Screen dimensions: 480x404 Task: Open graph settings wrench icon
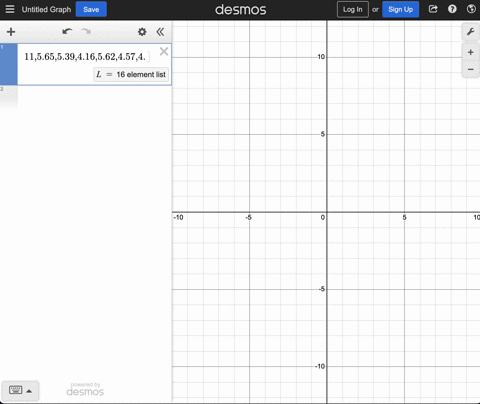(x=471, y=32)
